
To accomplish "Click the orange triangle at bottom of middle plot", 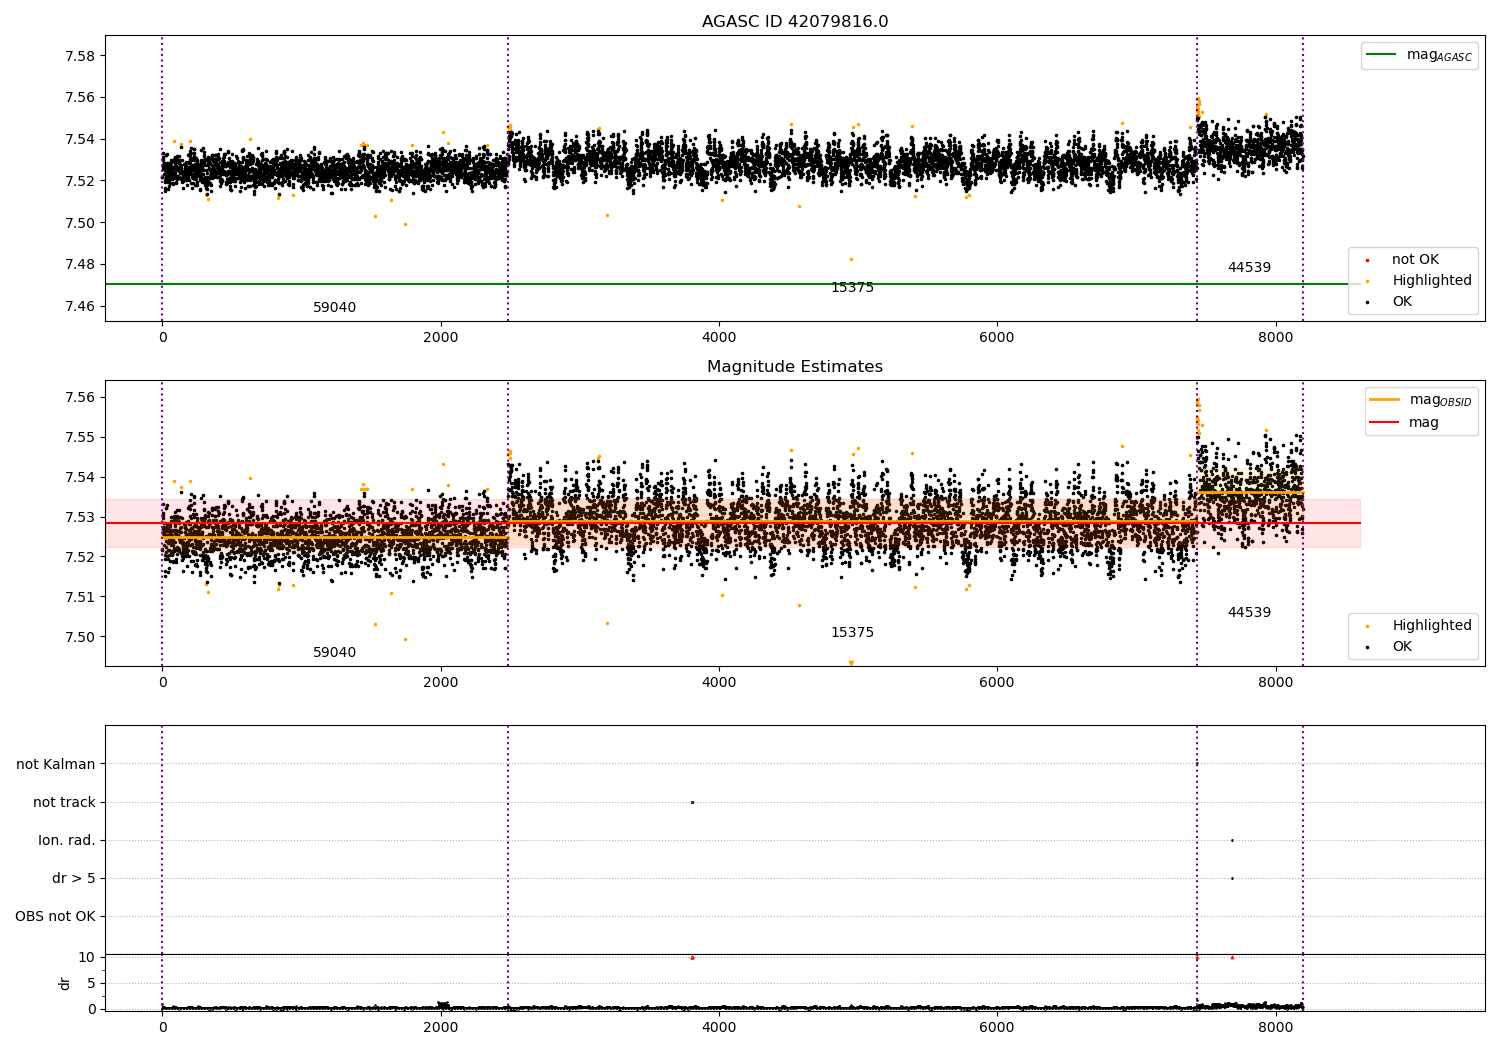I will tap(851, 663).
